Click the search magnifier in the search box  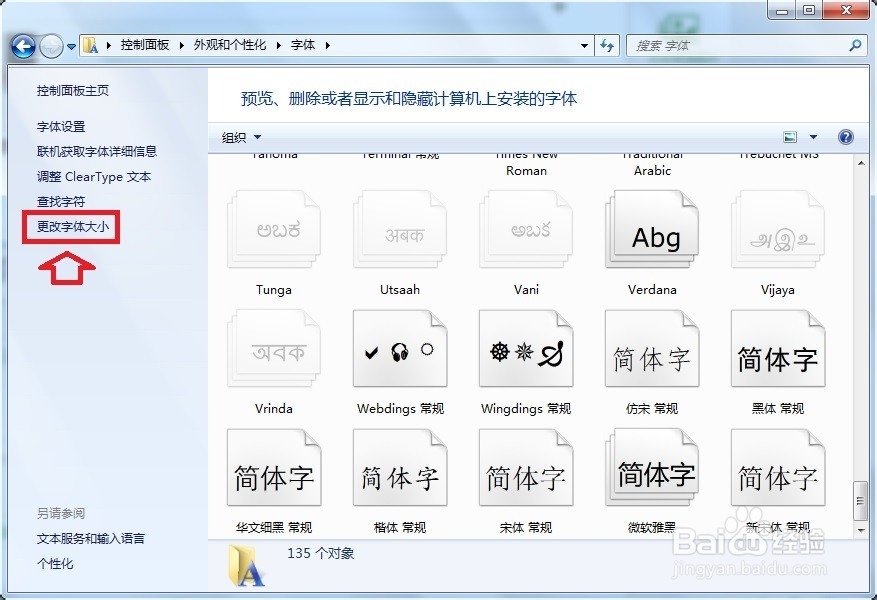(852, 45)
